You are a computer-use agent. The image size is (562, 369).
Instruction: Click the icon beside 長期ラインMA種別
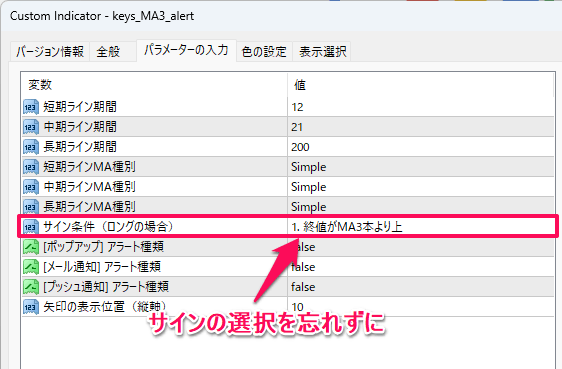click(x=31, y=207)
